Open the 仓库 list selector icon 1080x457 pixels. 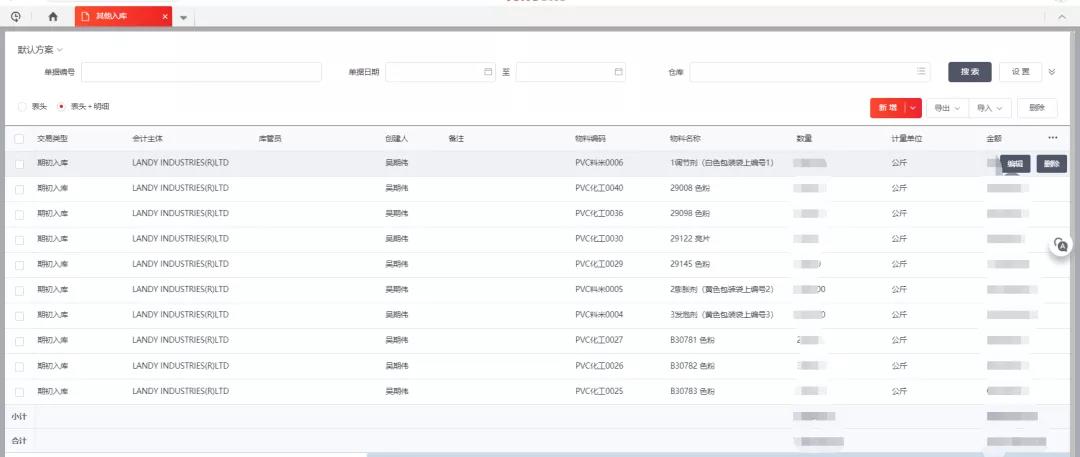[921, 72]
